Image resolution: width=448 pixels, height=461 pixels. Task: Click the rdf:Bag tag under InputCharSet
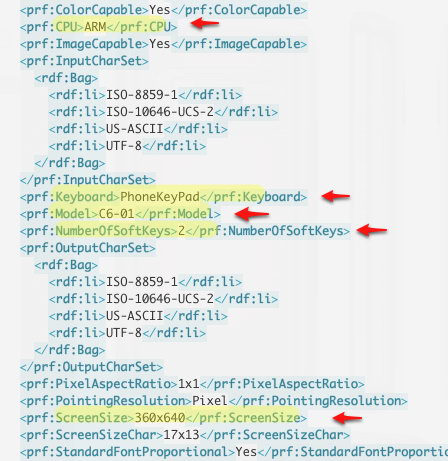(66, 78)
